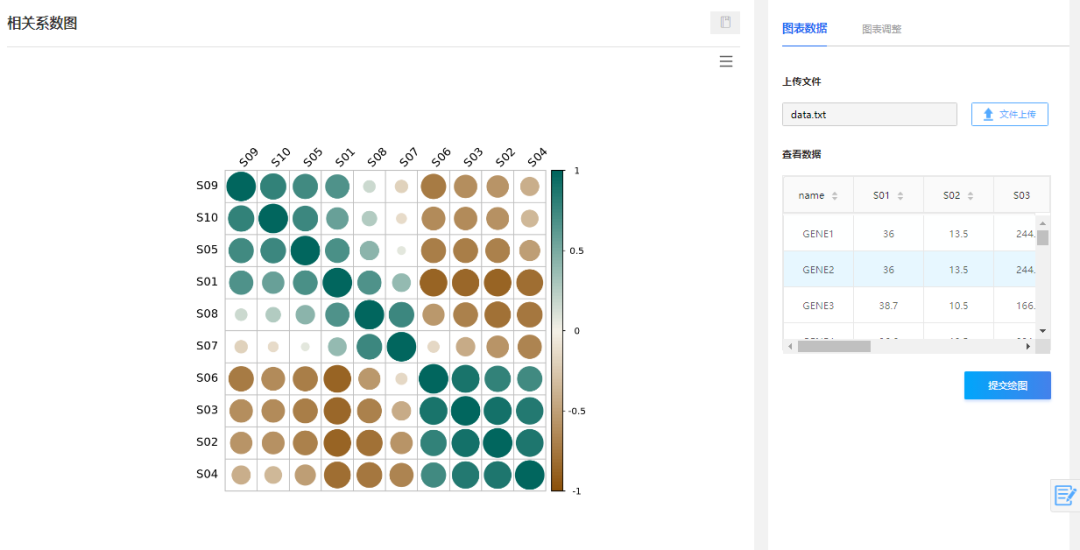Switch to 图表调整 tab

(881, 29)
